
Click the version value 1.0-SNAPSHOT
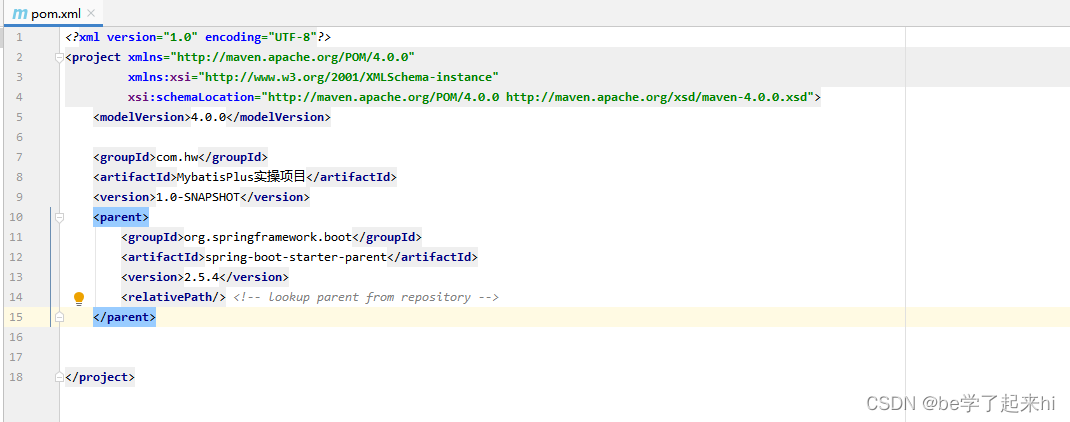pyautogui.click(x=198, y=197)
